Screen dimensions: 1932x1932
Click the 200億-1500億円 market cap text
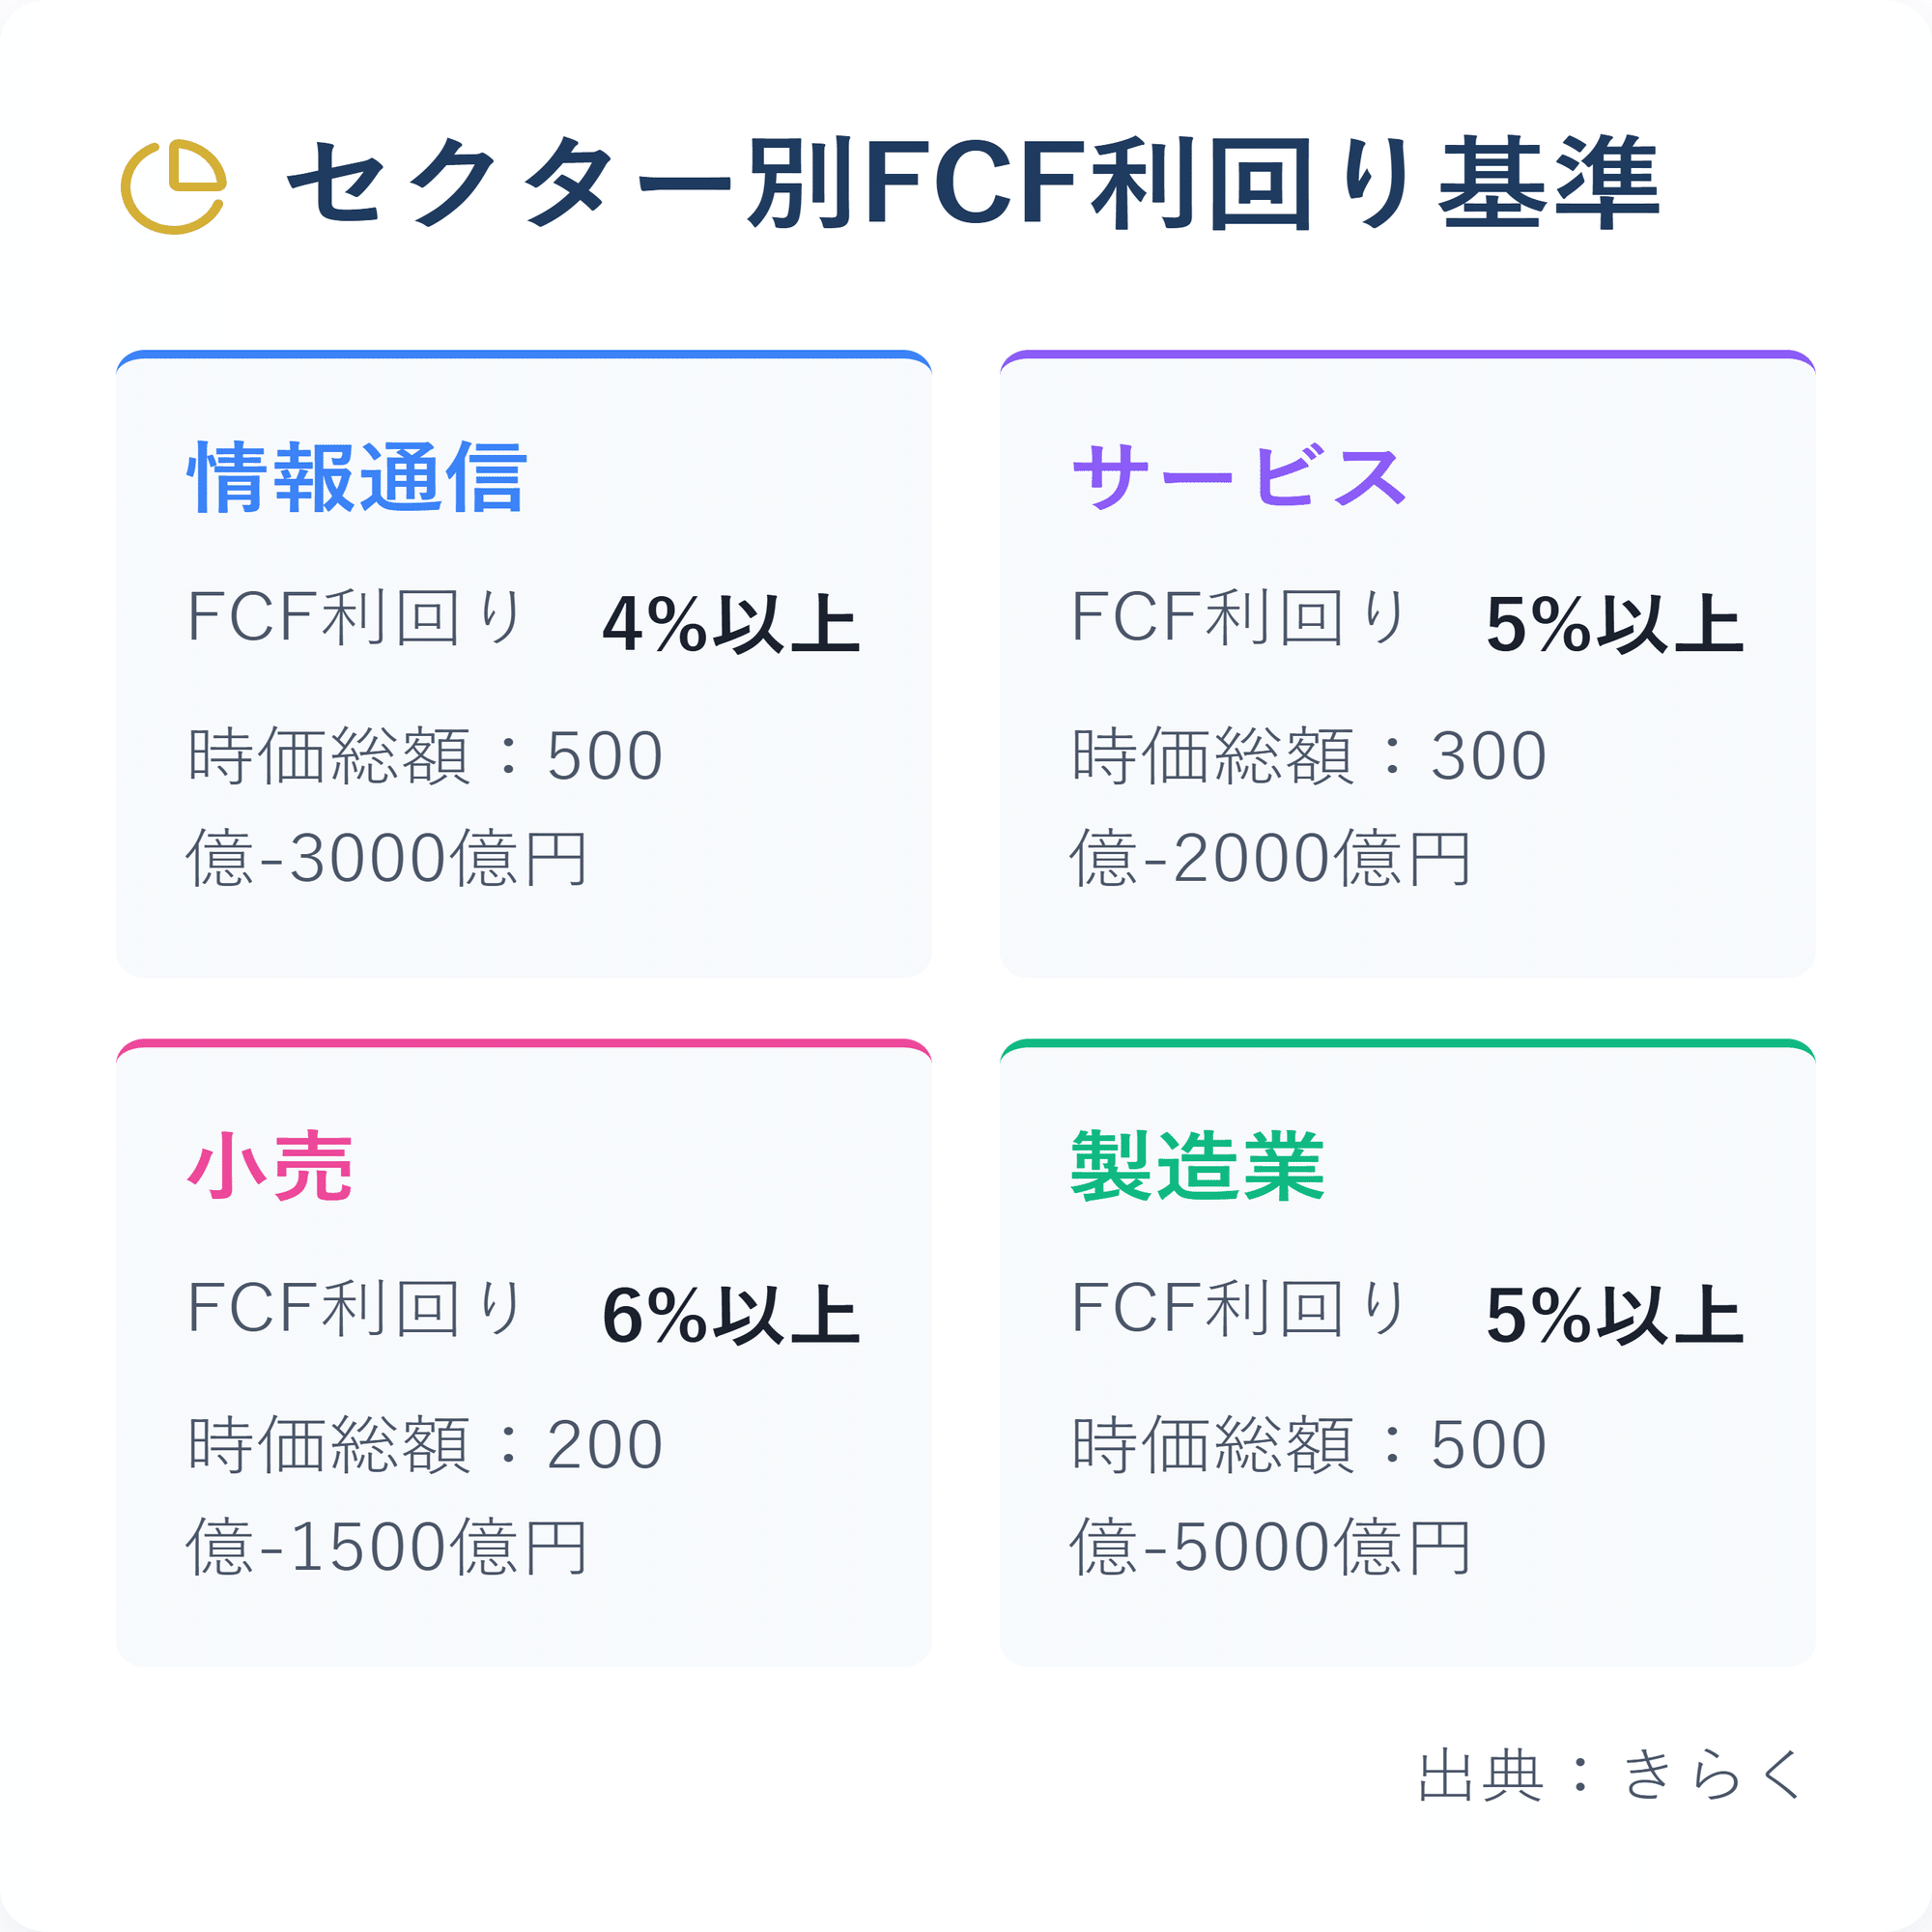425,1496
